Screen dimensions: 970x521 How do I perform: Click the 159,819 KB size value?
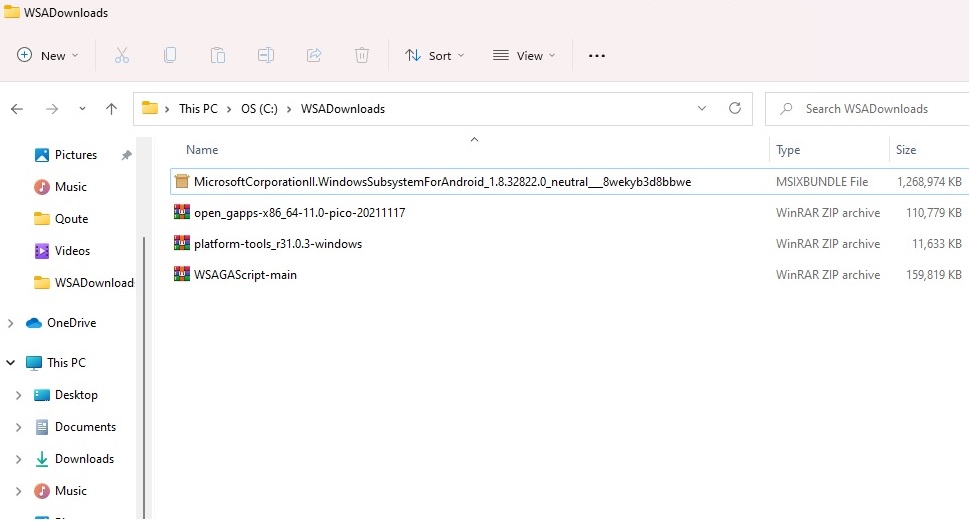coord(934,275)
